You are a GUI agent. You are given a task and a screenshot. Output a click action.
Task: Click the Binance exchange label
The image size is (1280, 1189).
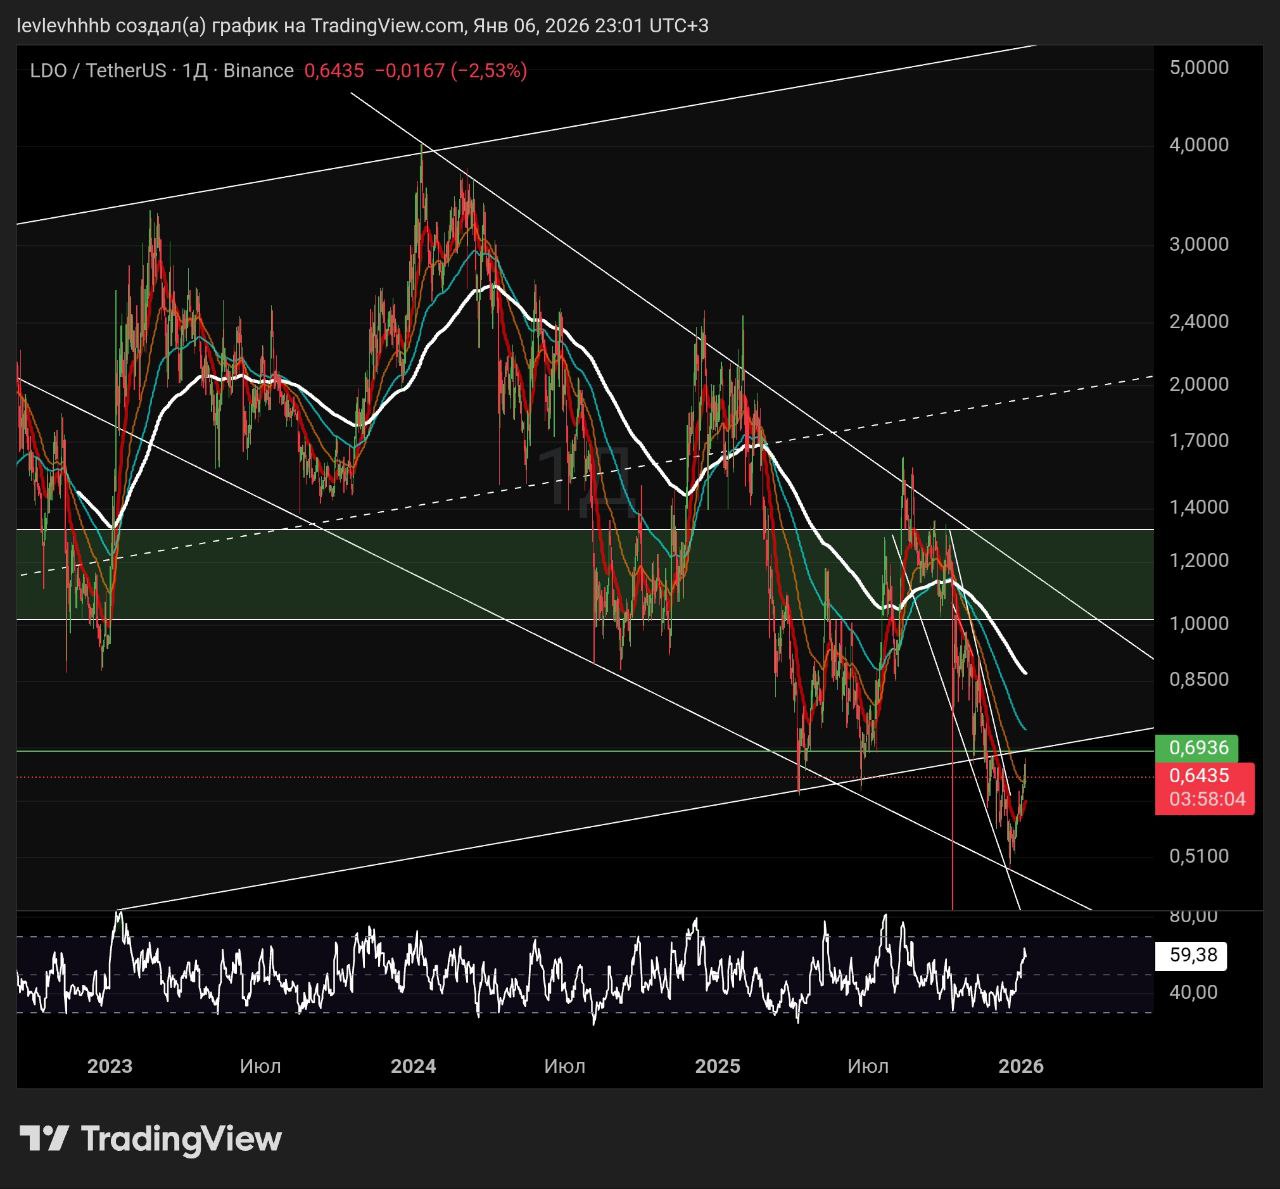[258, 71]
